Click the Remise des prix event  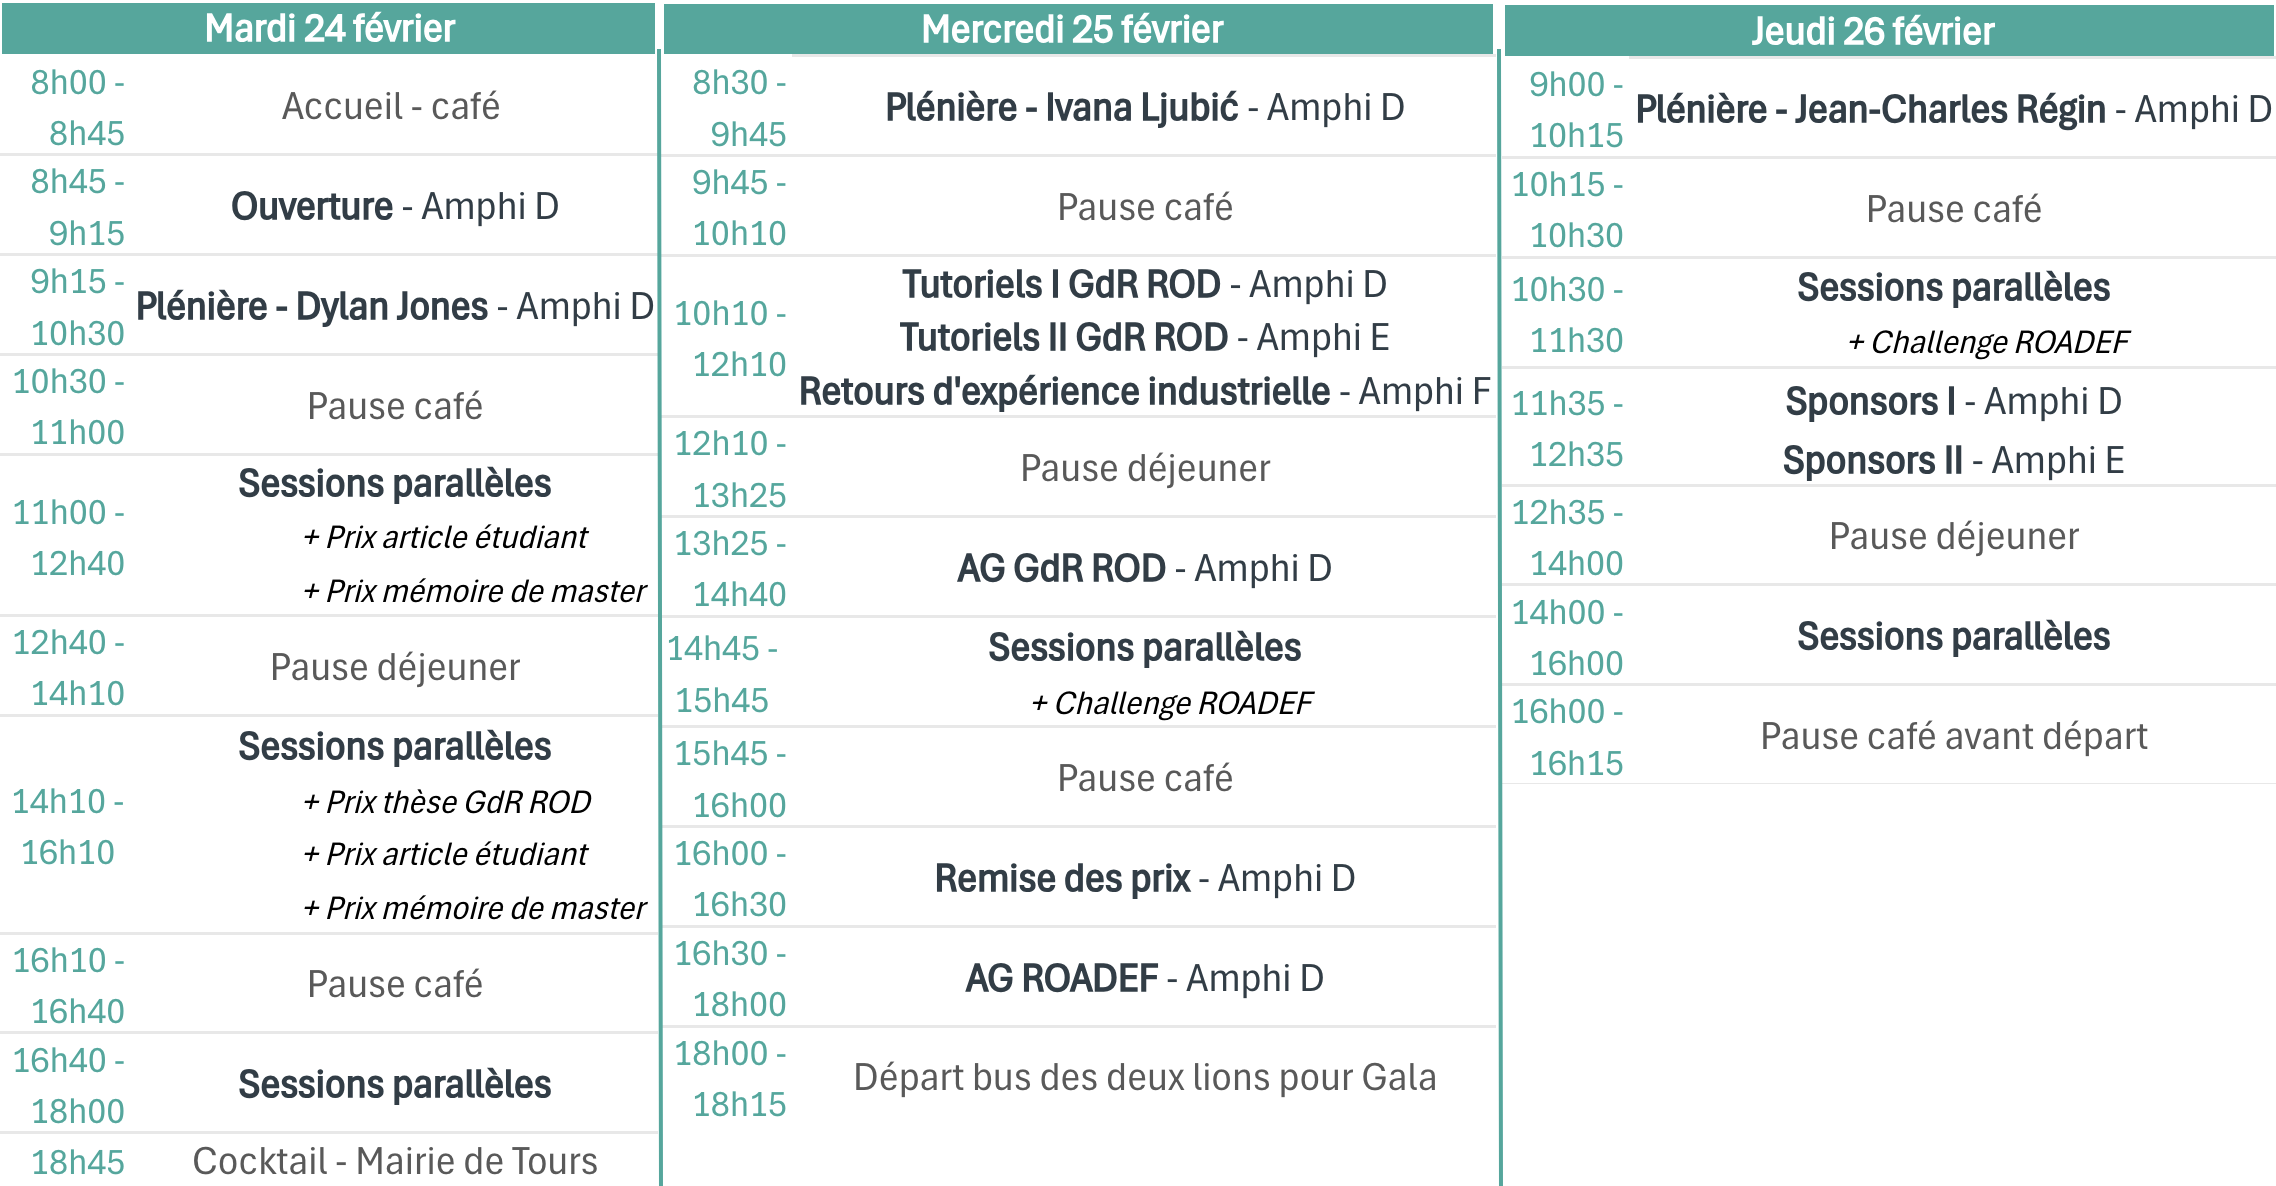[x=1144, y=879]
